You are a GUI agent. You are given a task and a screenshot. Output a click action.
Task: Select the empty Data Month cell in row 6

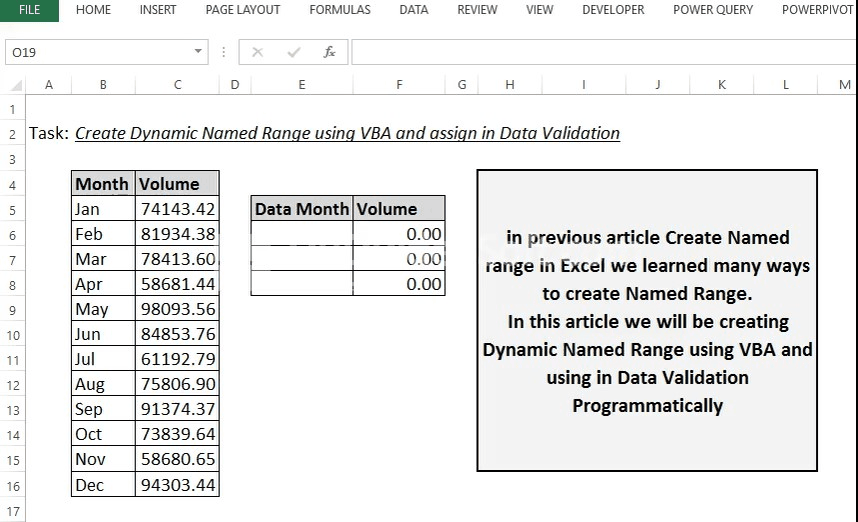coord(302,234)
